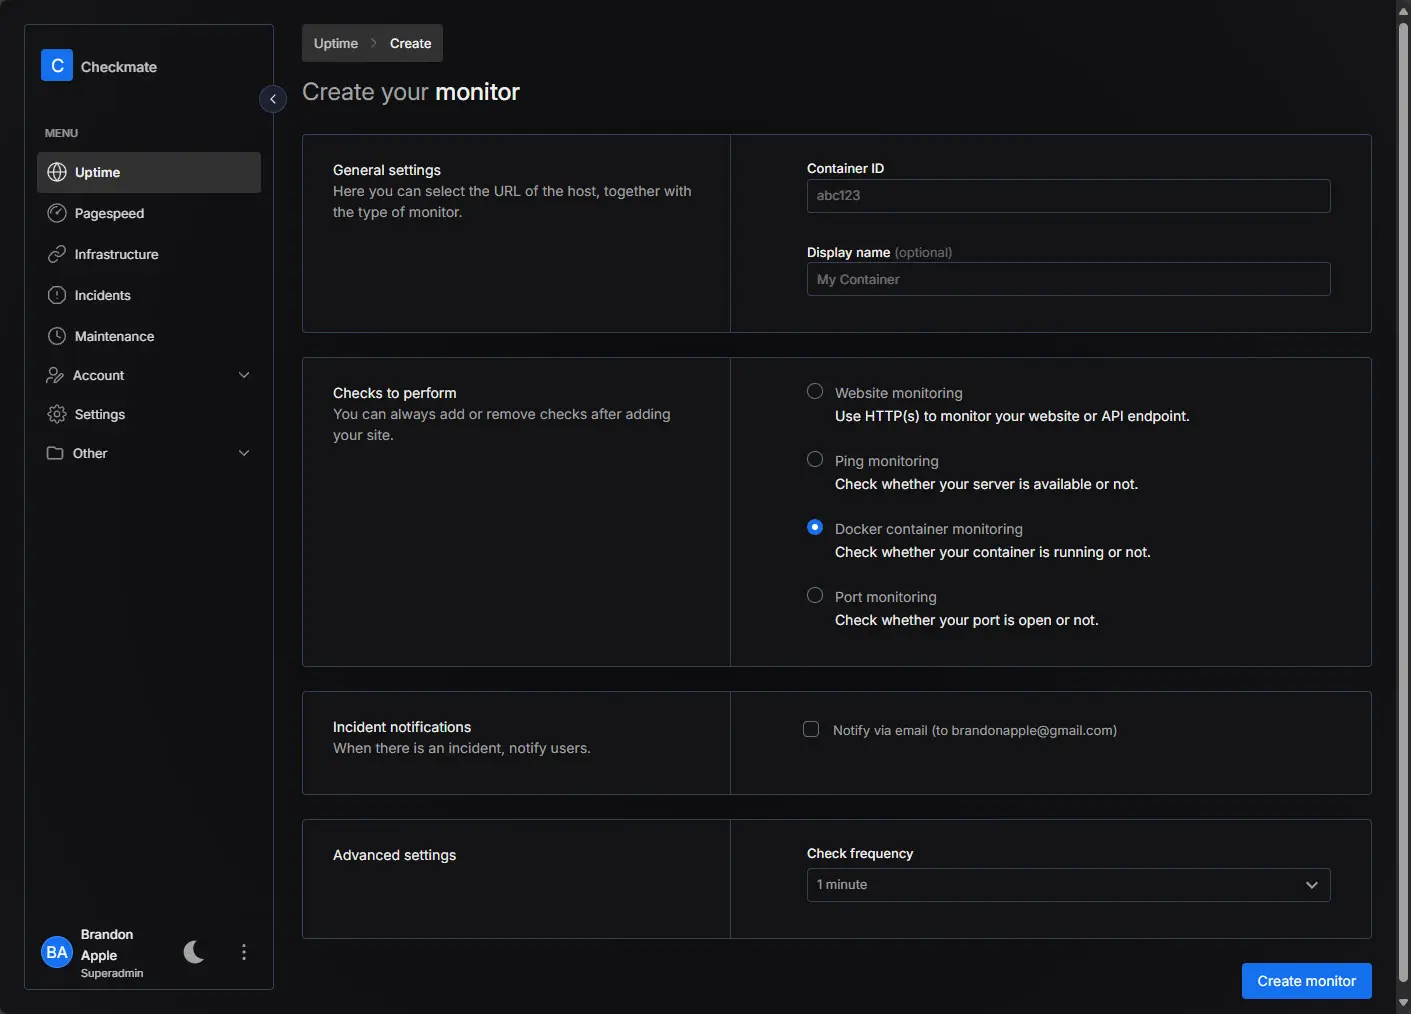This screenshot has height=1014, width=1411.
Task: Open Settings via the gear icon
Action: point(57,414)
